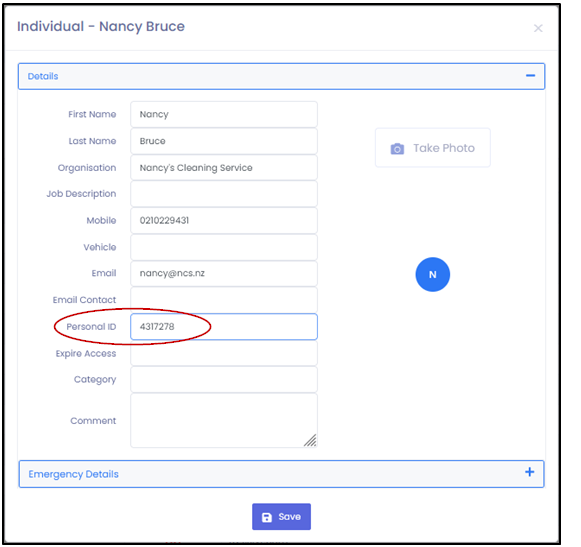Close the Individual dialog with X
581x547 pixels.
tap(538, 28)
